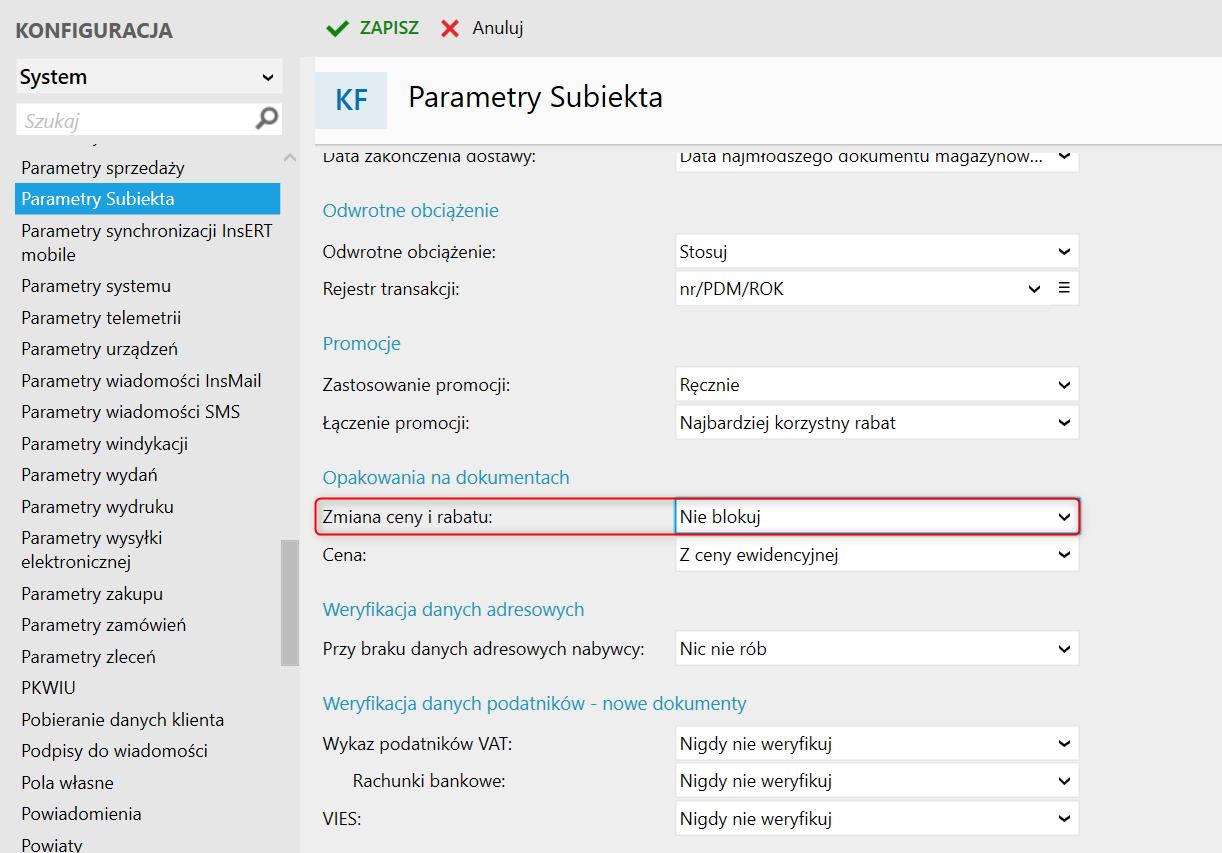
Task: Open the Odwrotne obciążenie dropdown
Action: coord(877,252)
